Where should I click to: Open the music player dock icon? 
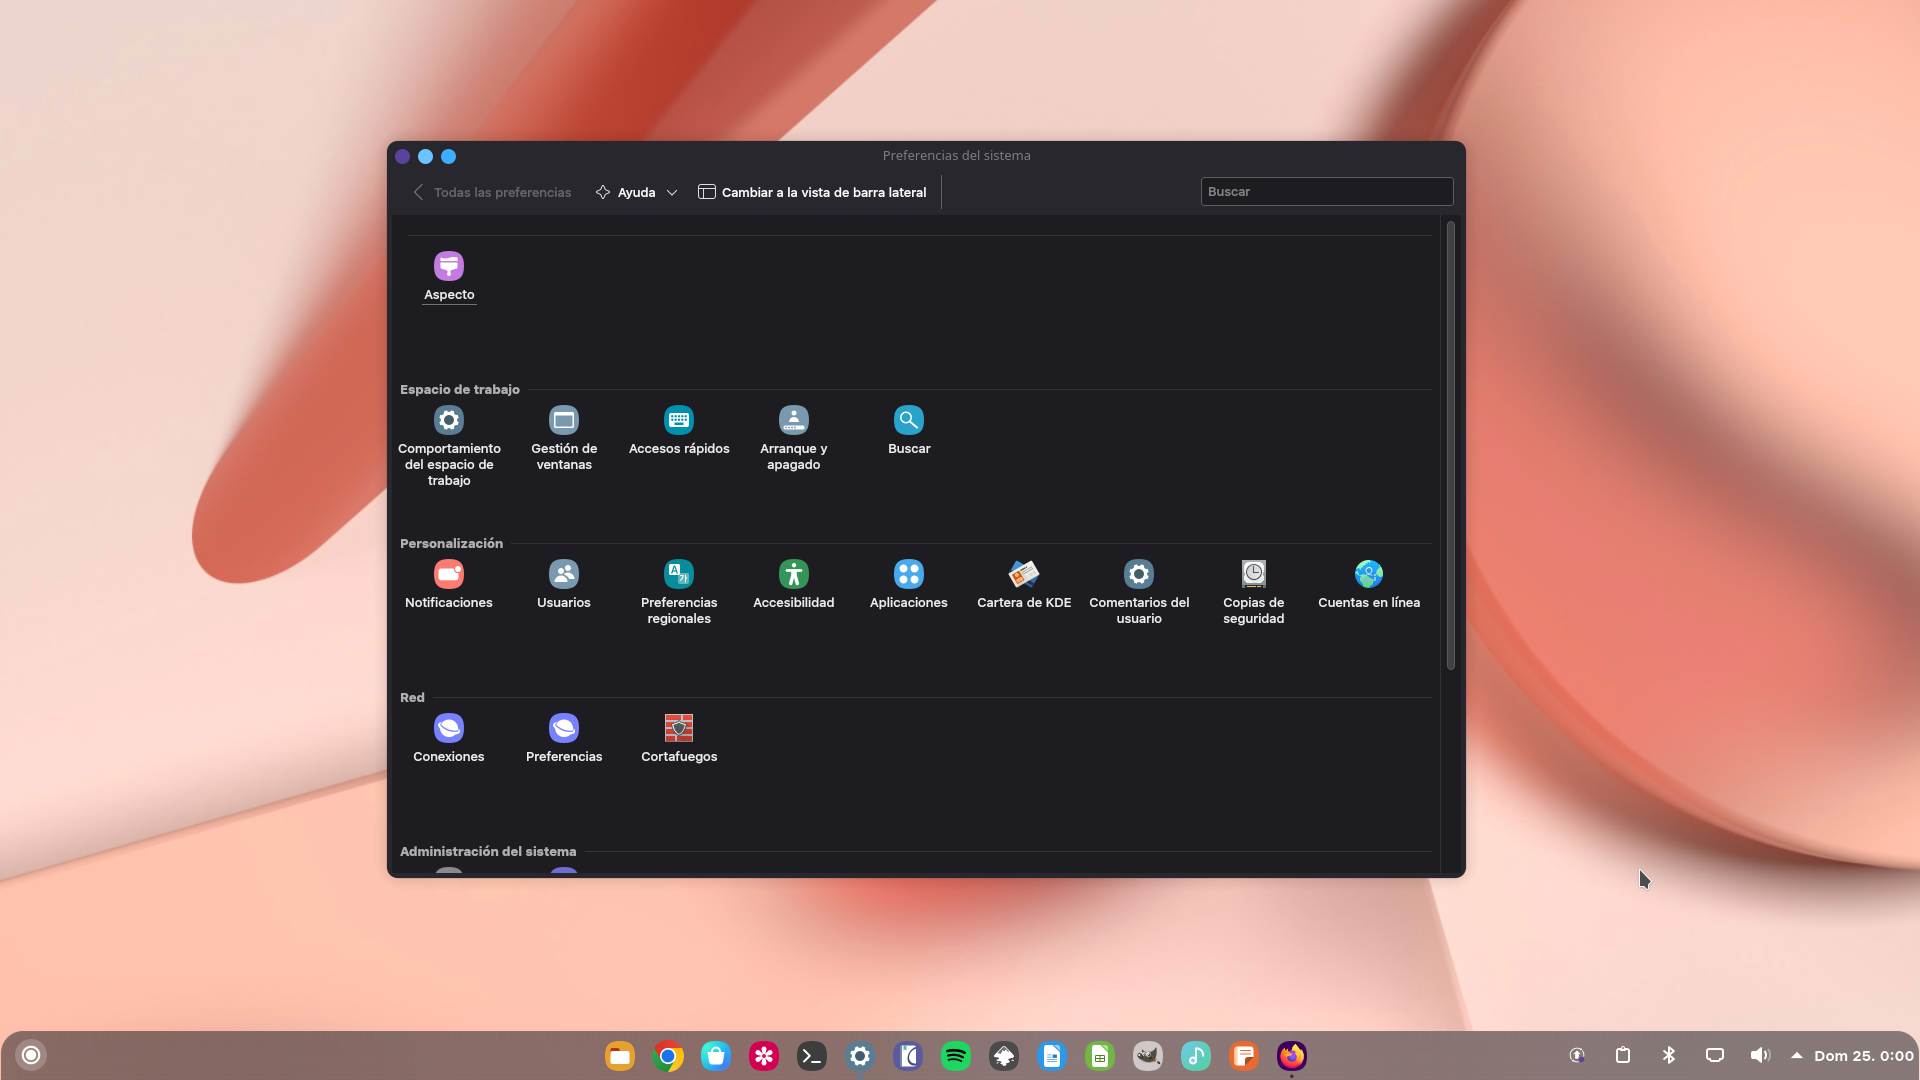[1196, 1056]
